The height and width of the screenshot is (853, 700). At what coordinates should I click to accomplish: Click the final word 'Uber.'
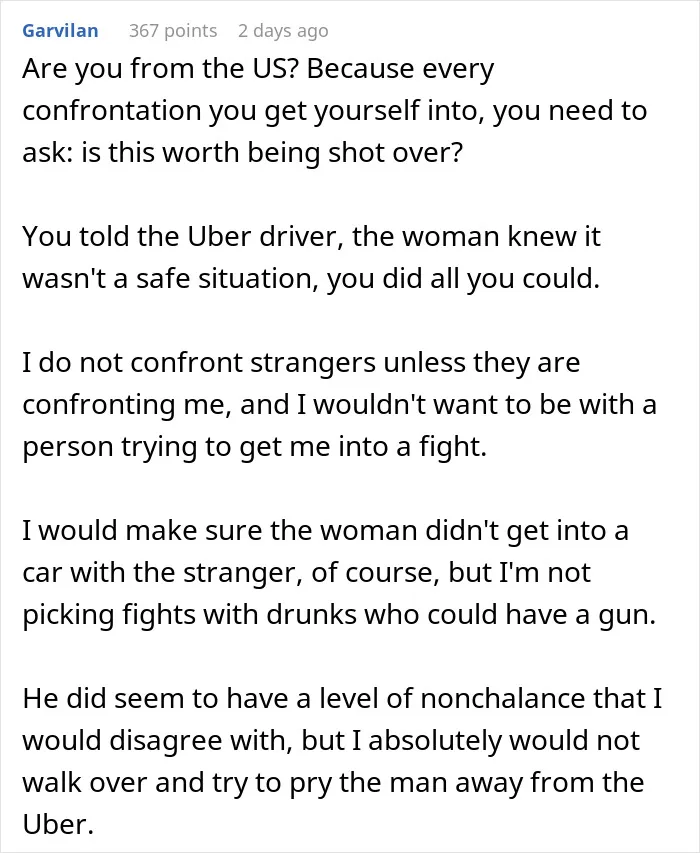tap(59, 825)
